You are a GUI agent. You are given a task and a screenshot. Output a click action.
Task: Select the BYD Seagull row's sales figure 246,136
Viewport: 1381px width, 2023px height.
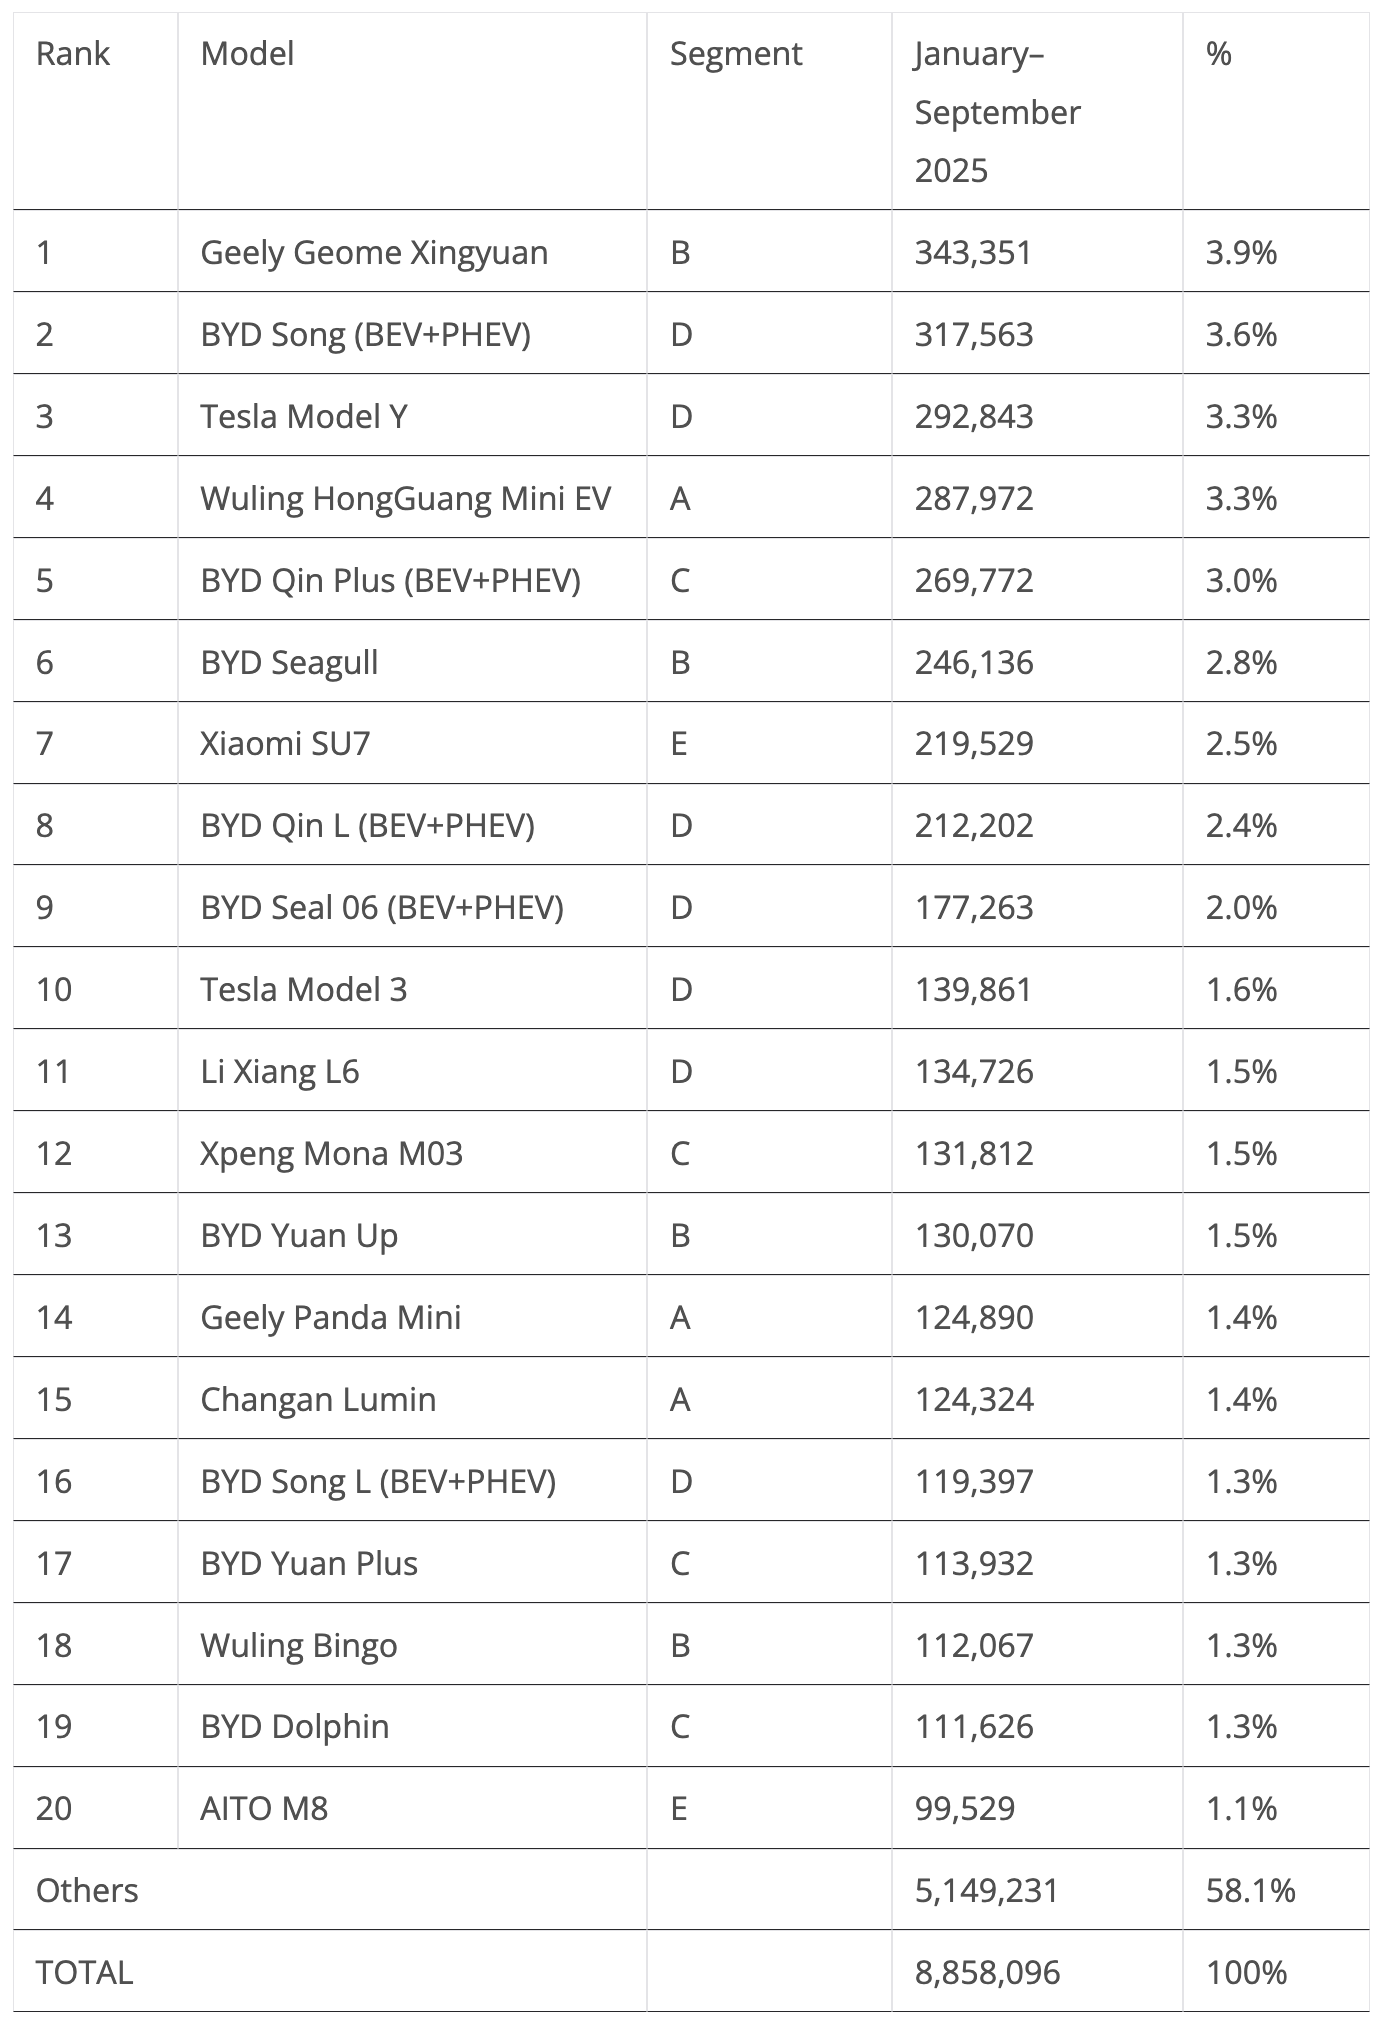click(x=973, y=662)
